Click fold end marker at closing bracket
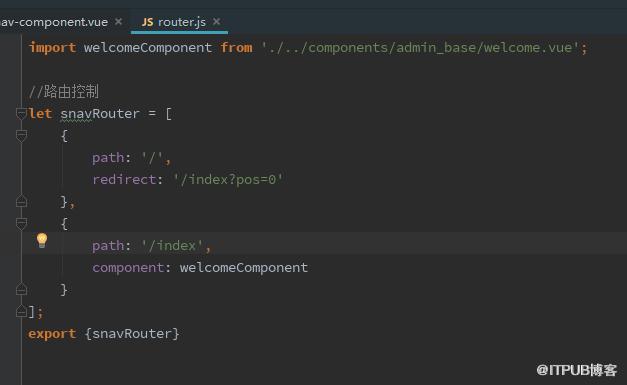Screen dimensions: 627x385 point(21,311)
